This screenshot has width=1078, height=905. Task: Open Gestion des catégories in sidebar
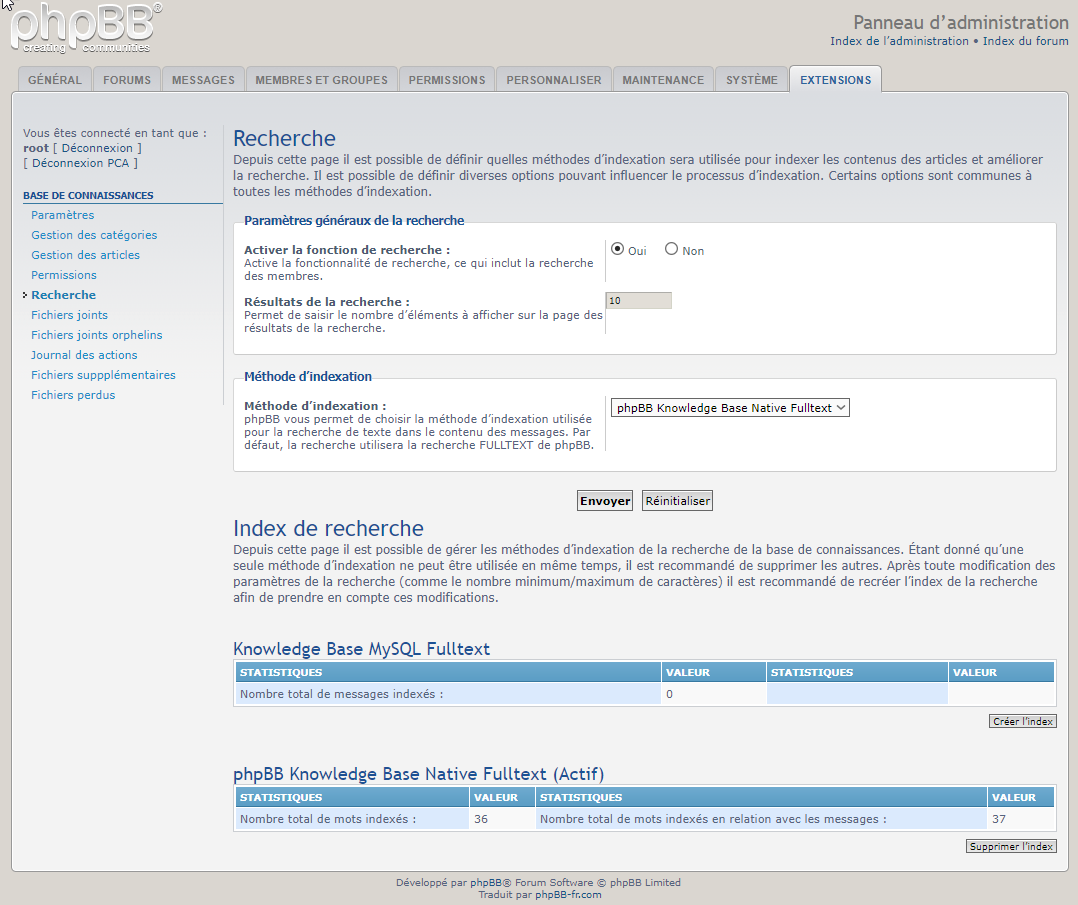(94, 235)
